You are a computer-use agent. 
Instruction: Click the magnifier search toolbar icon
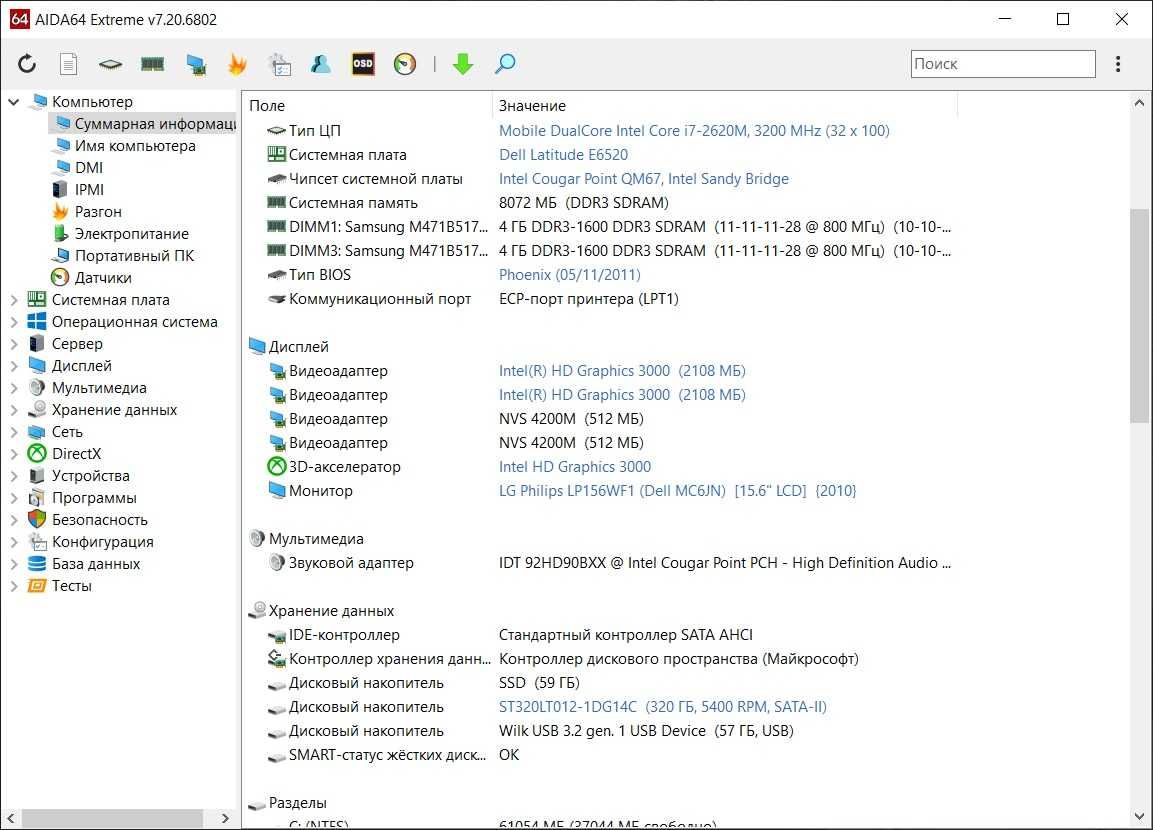coord(505,64)
